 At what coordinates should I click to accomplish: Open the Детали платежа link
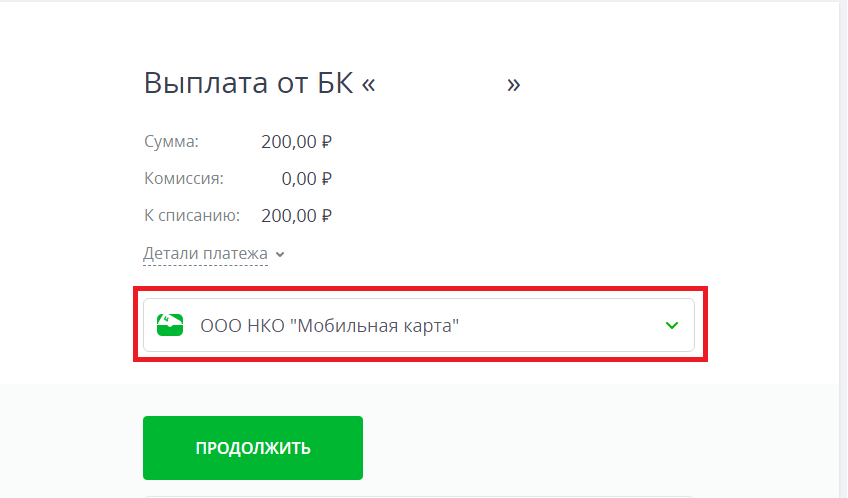(x=205, y=254)
